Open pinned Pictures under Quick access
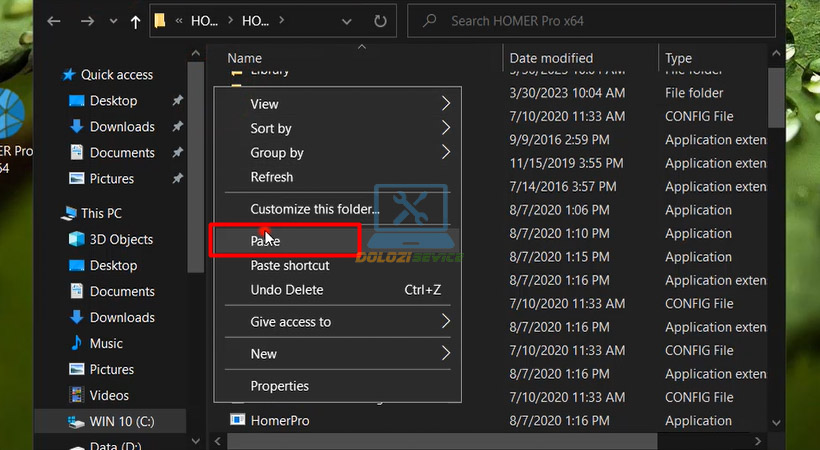This screenshot has height=450, width=820. pos(111,179)
